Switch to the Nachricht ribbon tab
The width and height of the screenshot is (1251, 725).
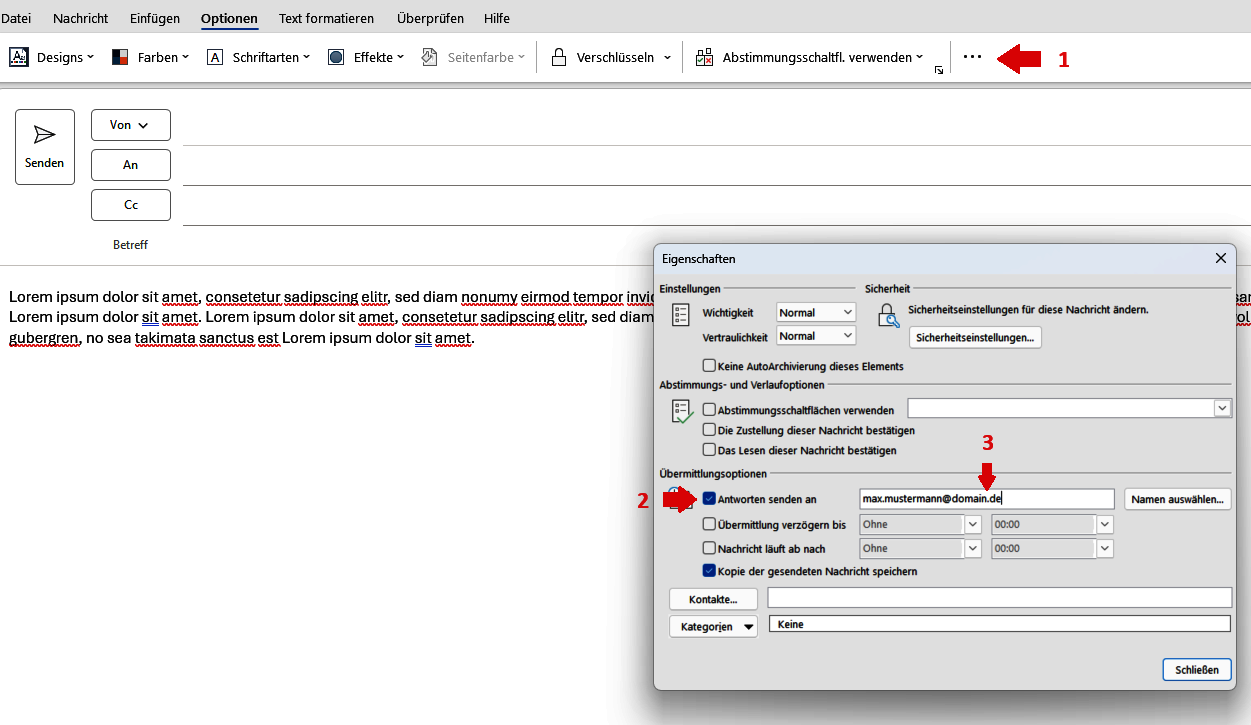pyautogui.click(x=80, y=18)
